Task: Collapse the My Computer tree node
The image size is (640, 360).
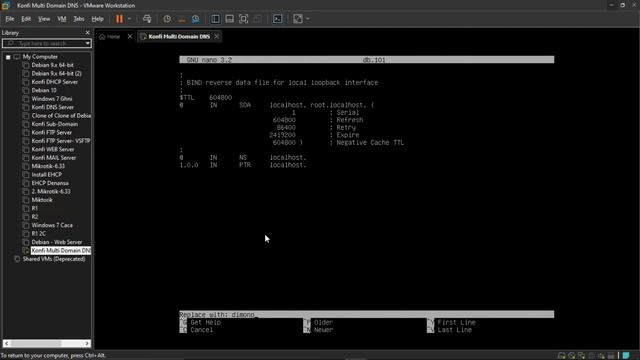Action: tap(8, 57)
